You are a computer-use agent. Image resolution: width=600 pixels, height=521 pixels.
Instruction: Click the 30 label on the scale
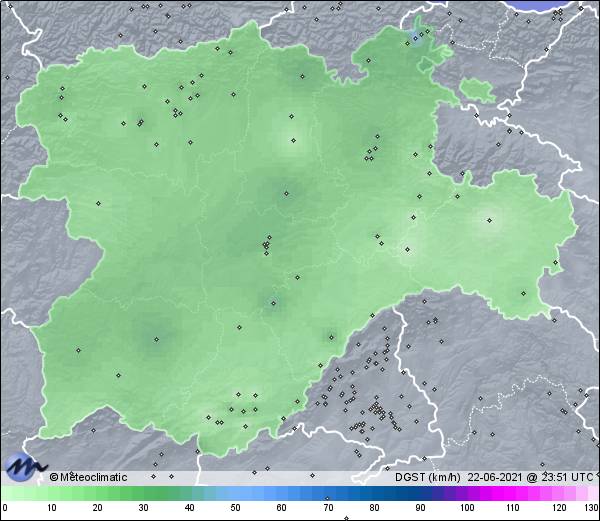click(143, 508)
